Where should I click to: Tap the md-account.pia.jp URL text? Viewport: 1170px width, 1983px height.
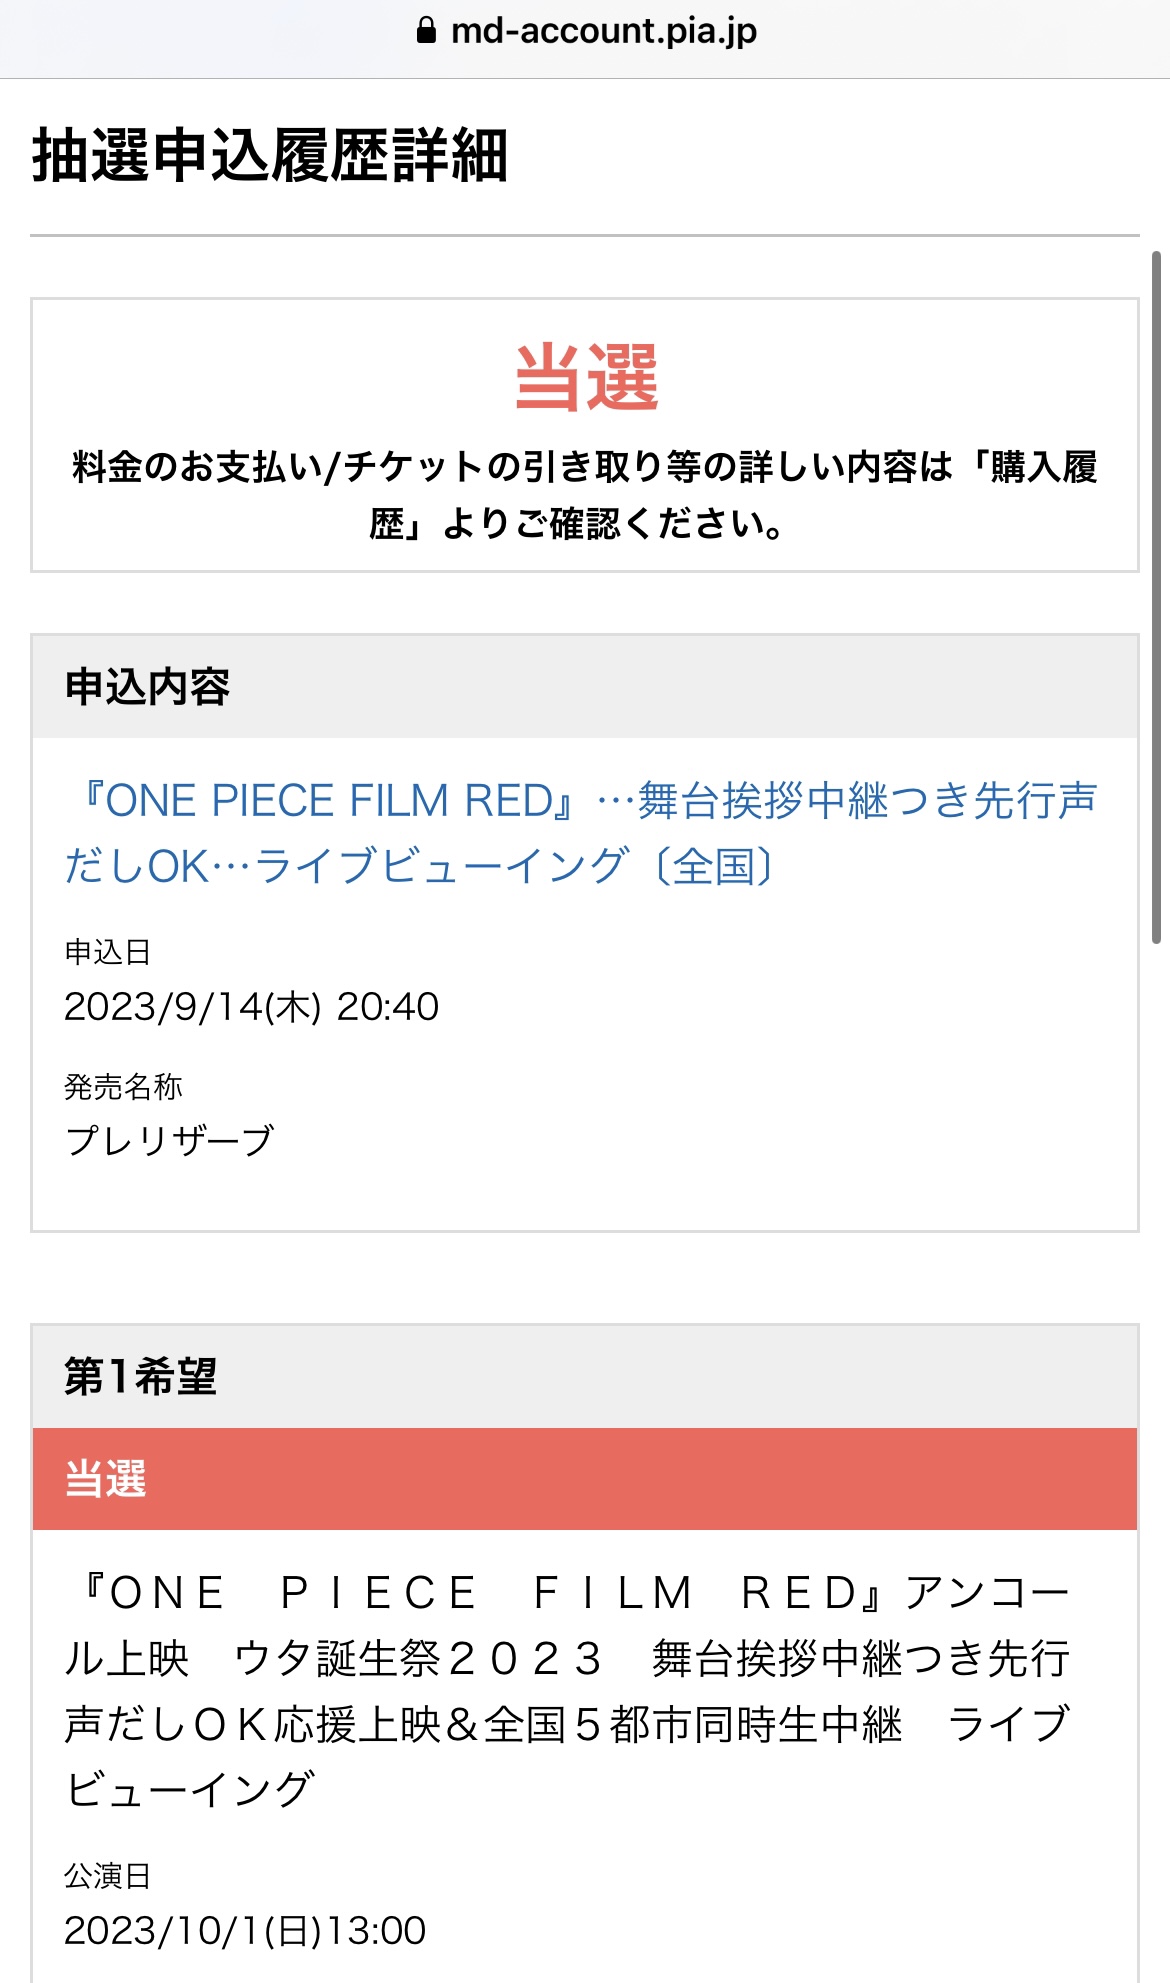(604, 31)
